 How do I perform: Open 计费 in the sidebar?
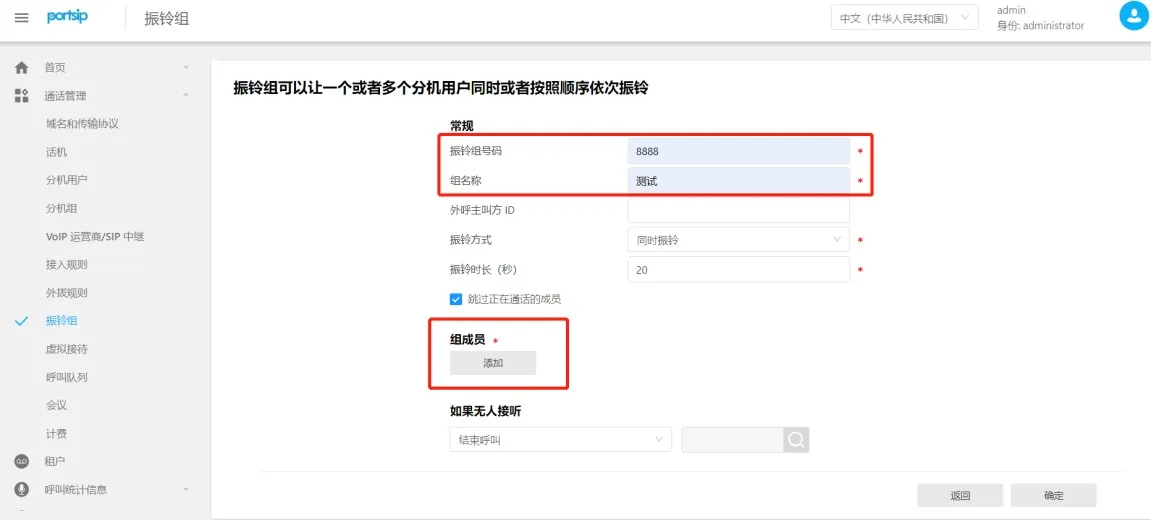tap(57, 433)
